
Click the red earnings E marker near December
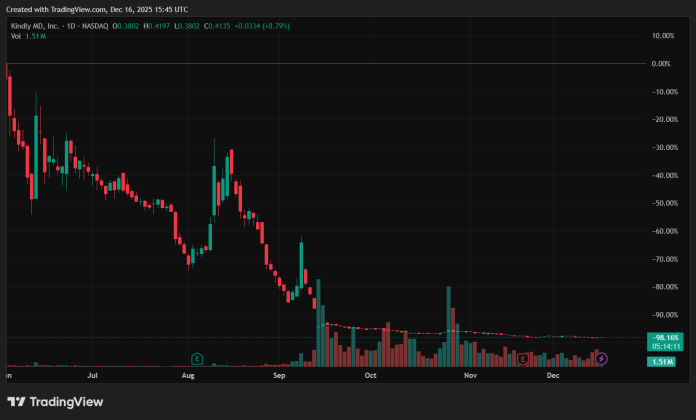click(523, 358)
